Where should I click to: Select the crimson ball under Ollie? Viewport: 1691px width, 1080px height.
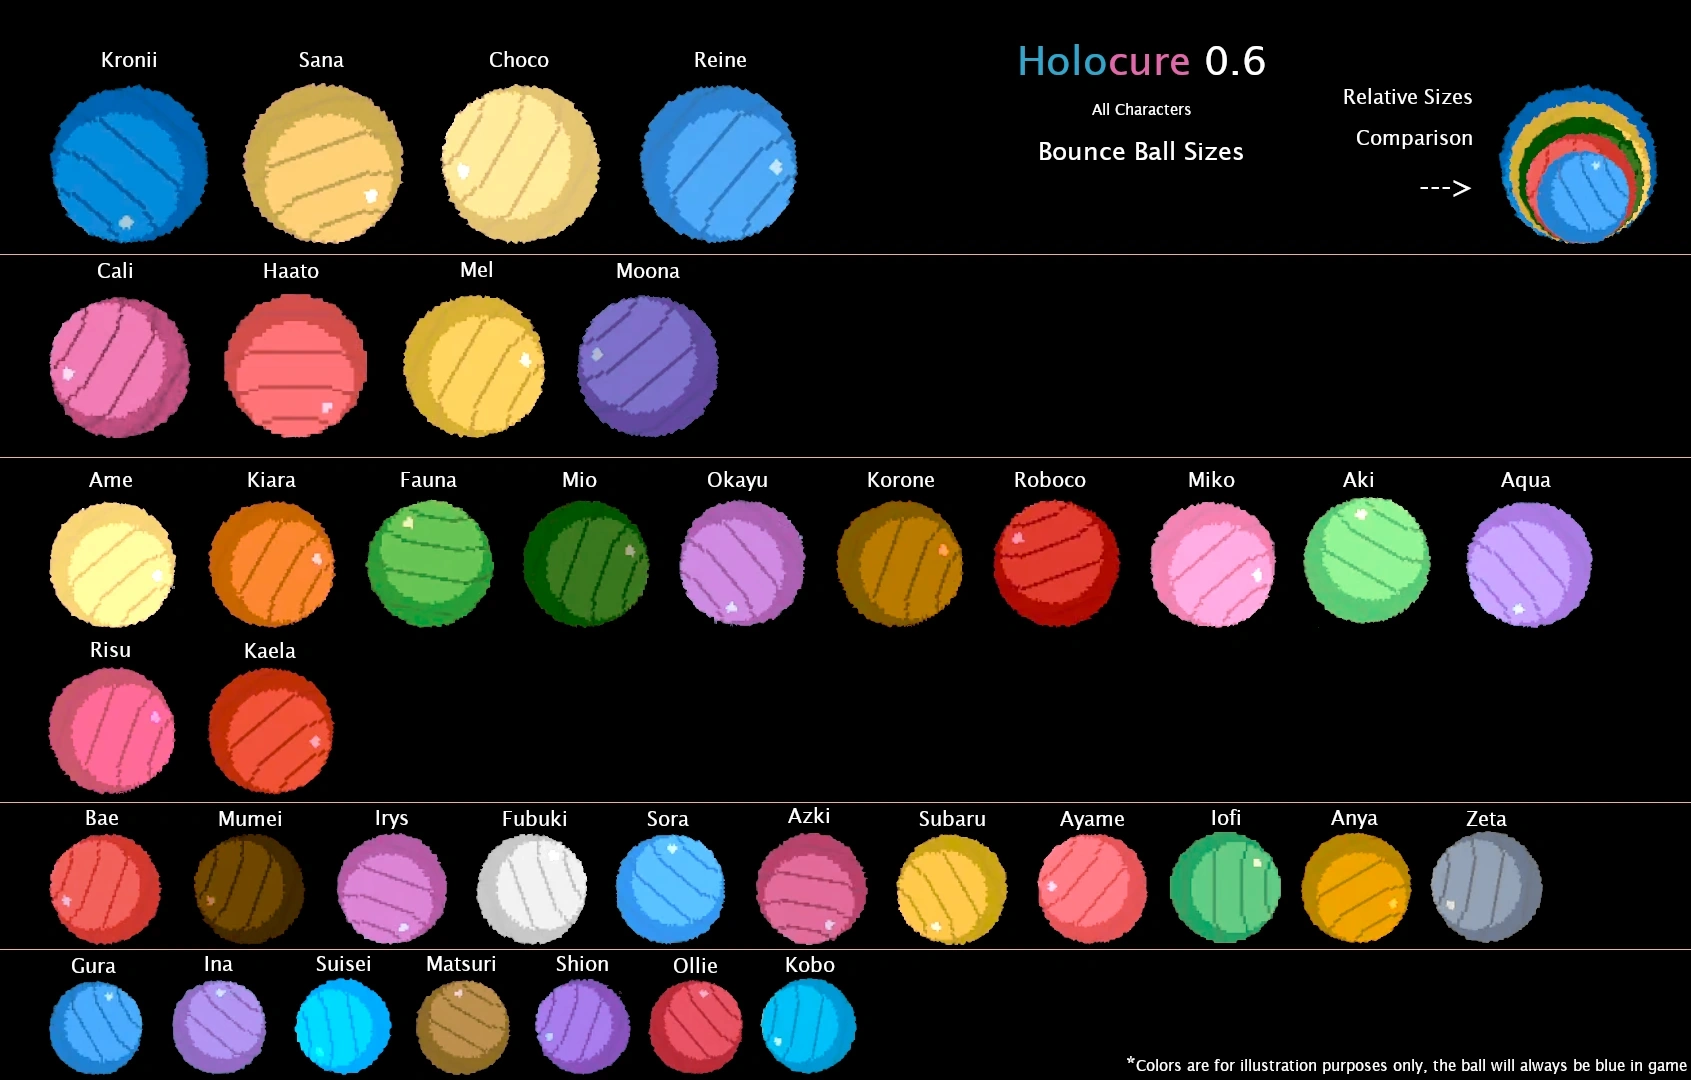coord(696,1027)
